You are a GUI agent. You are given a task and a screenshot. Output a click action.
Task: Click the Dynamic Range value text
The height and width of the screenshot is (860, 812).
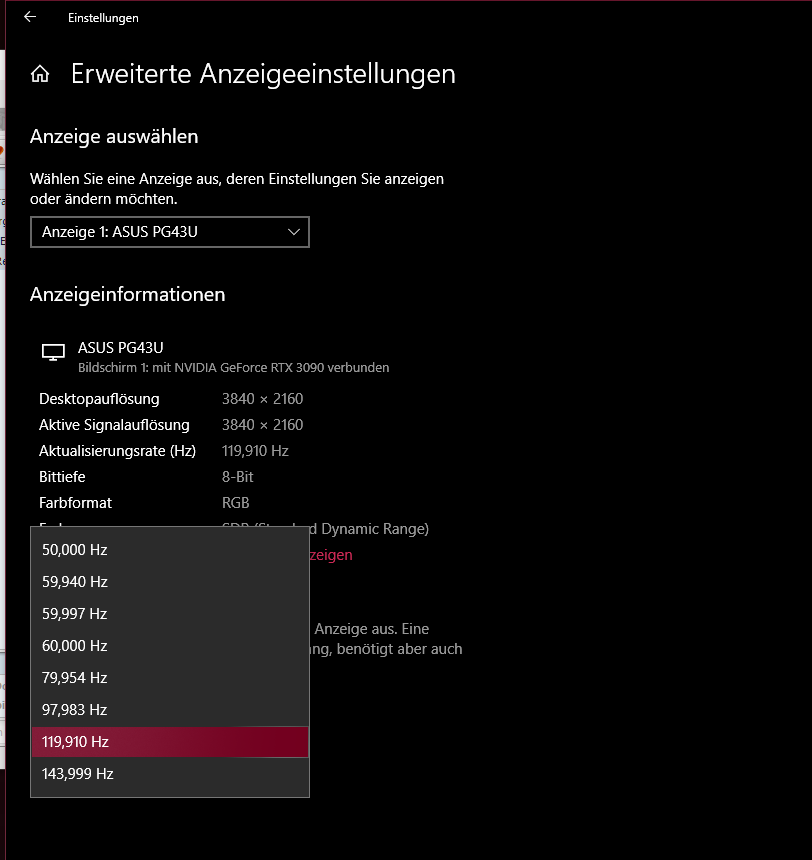click(x=369, y=529)
